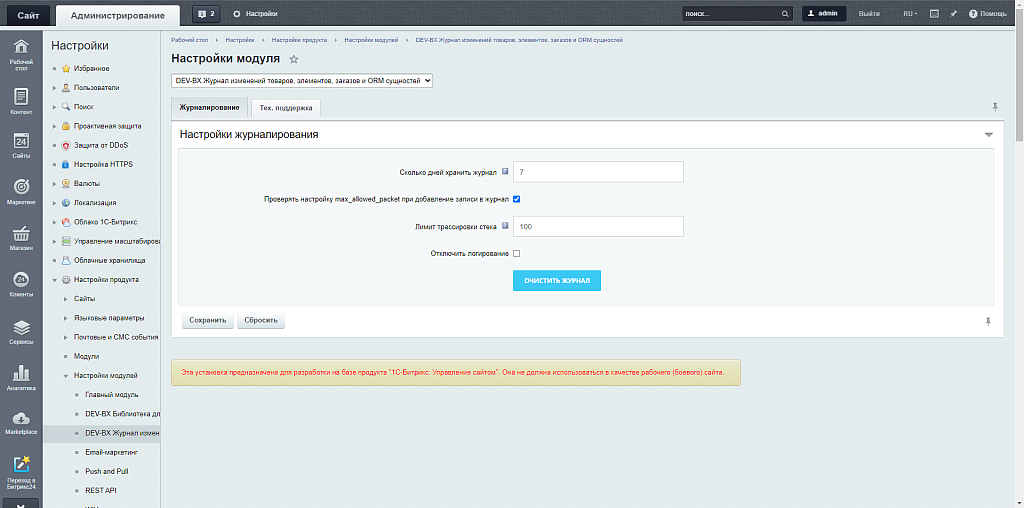Viewport: 1024px width, 508px height.
Task: Open the RU language dropdown
Action: coord(910,14)
